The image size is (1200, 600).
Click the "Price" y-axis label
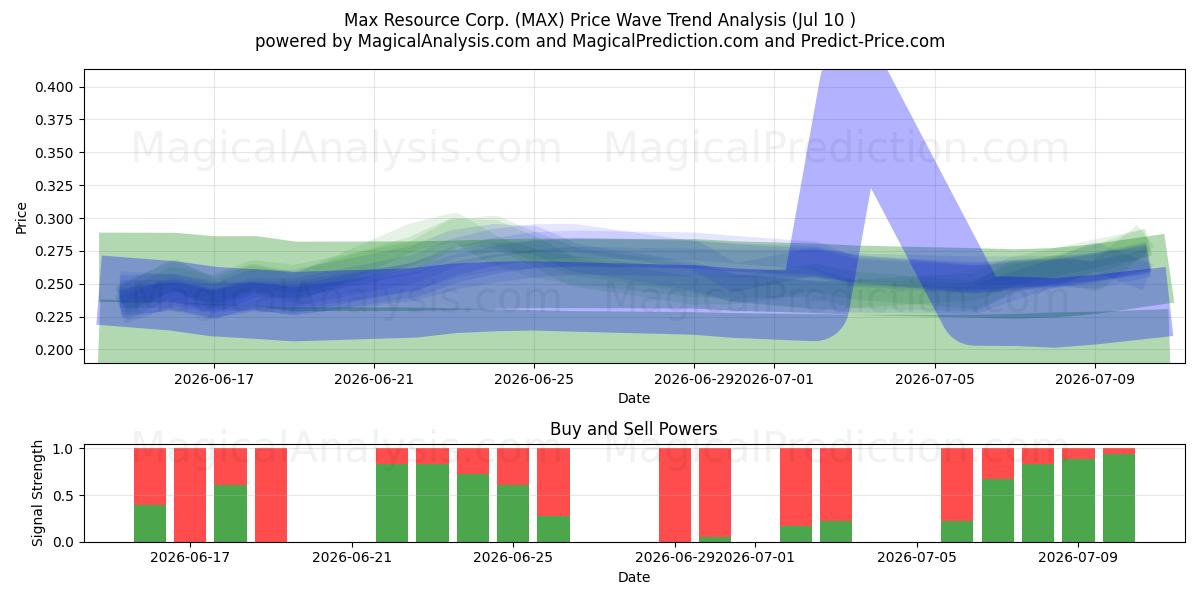tap(22, 218)
